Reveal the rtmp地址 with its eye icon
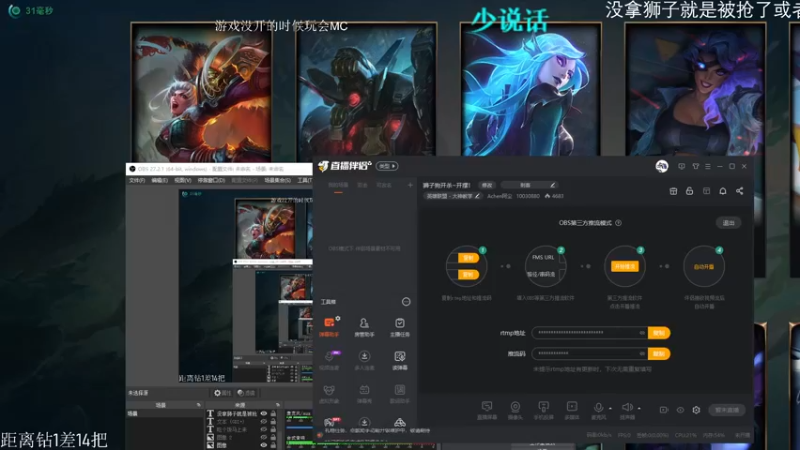The height and width of the screenshot is (450, 800). coord(642,333)
